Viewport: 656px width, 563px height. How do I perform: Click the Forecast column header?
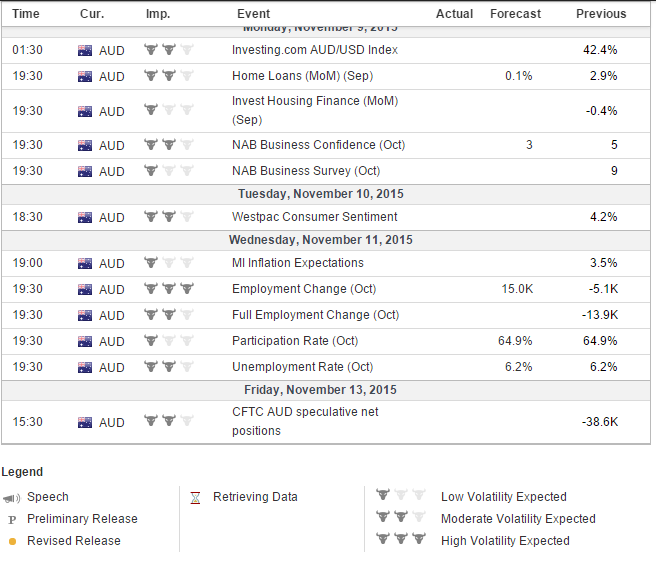(515, 14)
